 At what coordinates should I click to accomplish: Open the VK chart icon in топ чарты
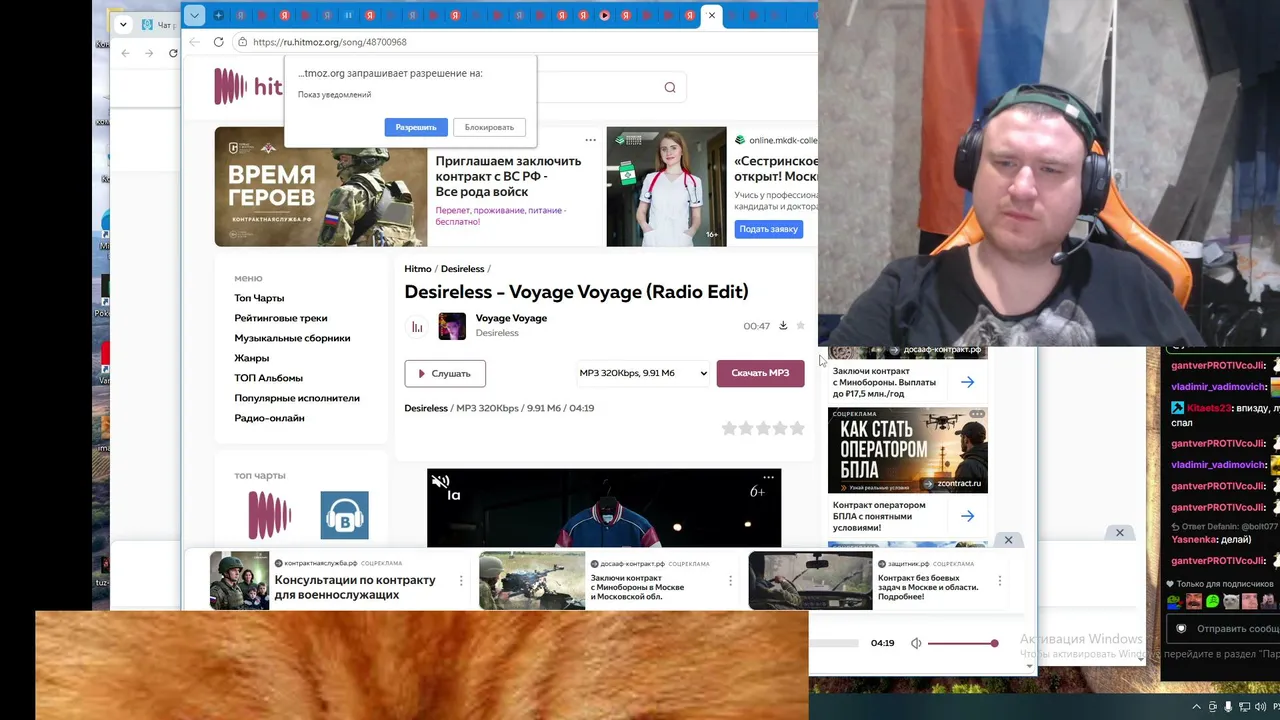[344, 515]
